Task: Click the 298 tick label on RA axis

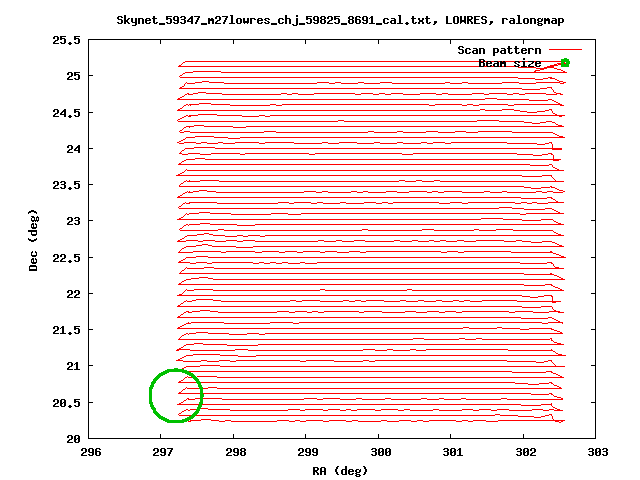Action: click(233, 451)
